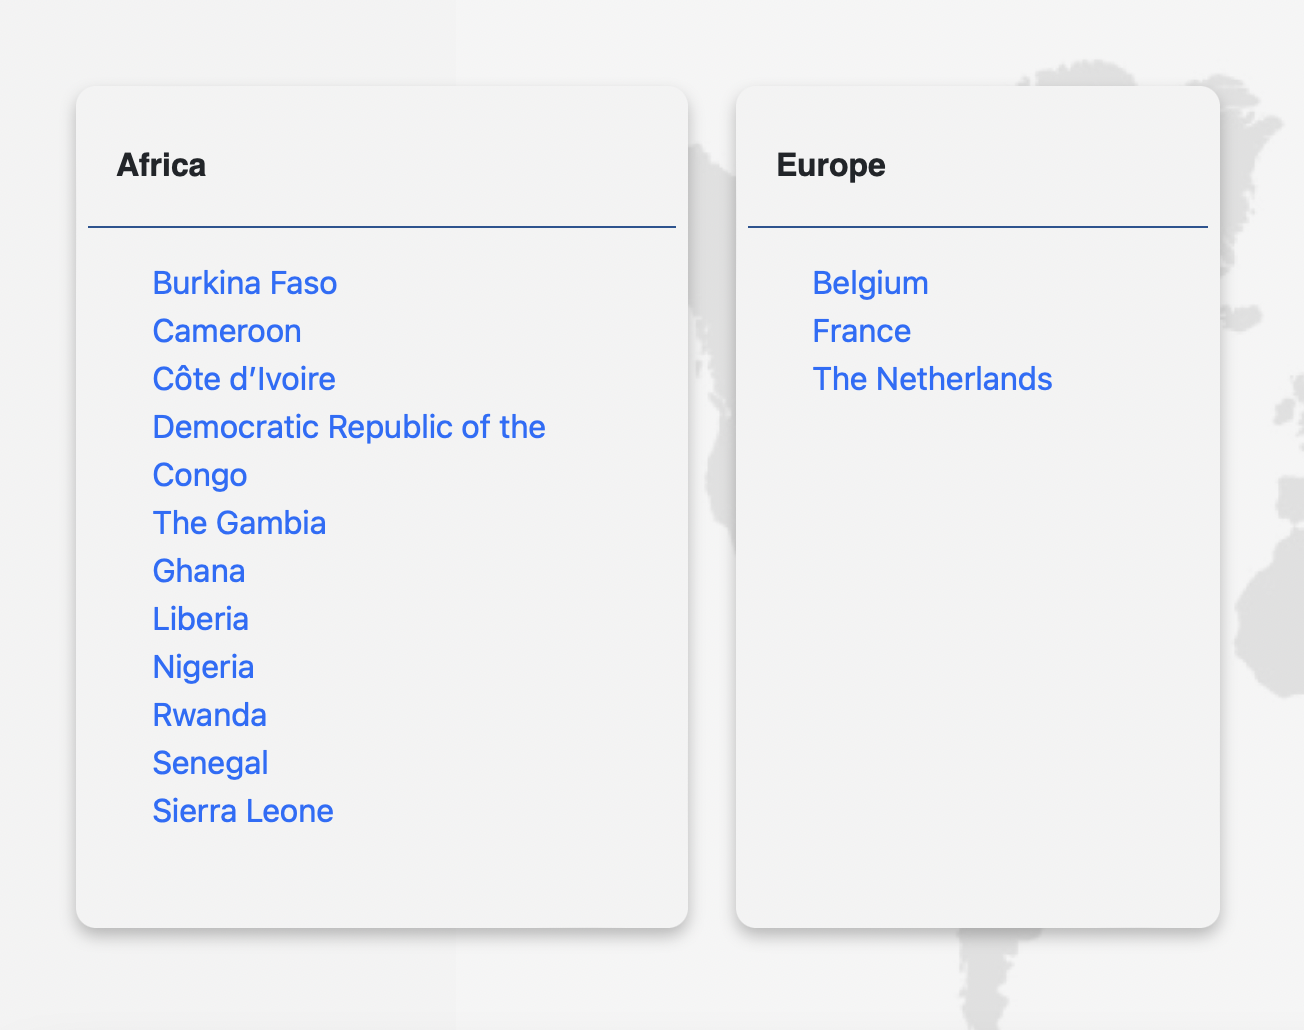Image resolution: width=1304 pixels, height=1030 pixels.
Task: Open the Burkina Faso link
Action: (x=244, y=283)
